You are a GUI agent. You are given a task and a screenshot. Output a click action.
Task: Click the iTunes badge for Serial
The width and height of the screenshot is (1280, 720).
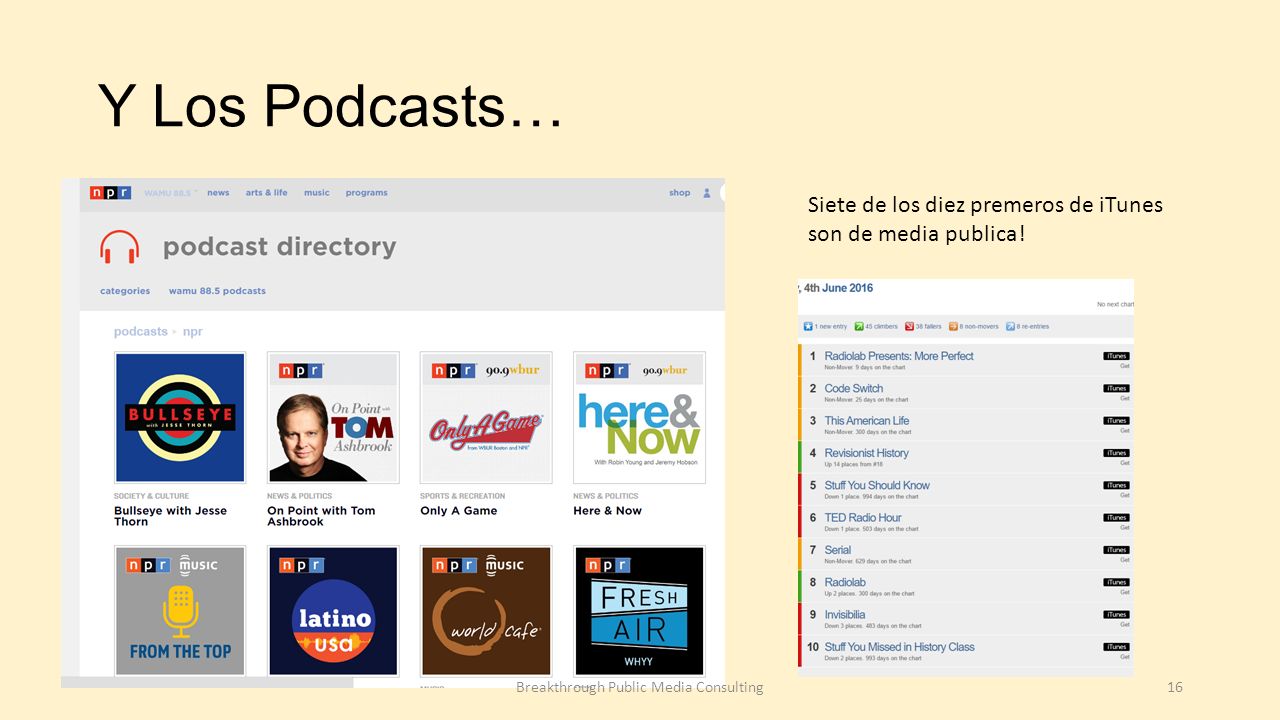(1116, 550)
